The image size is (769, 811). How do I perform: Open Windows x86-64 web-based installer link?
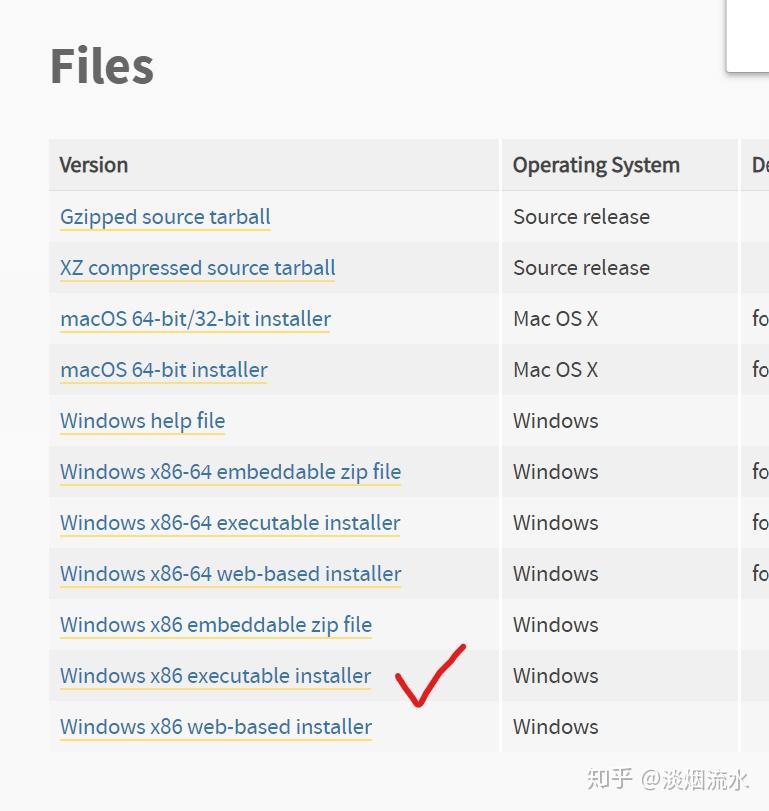[x=230, y=574]
